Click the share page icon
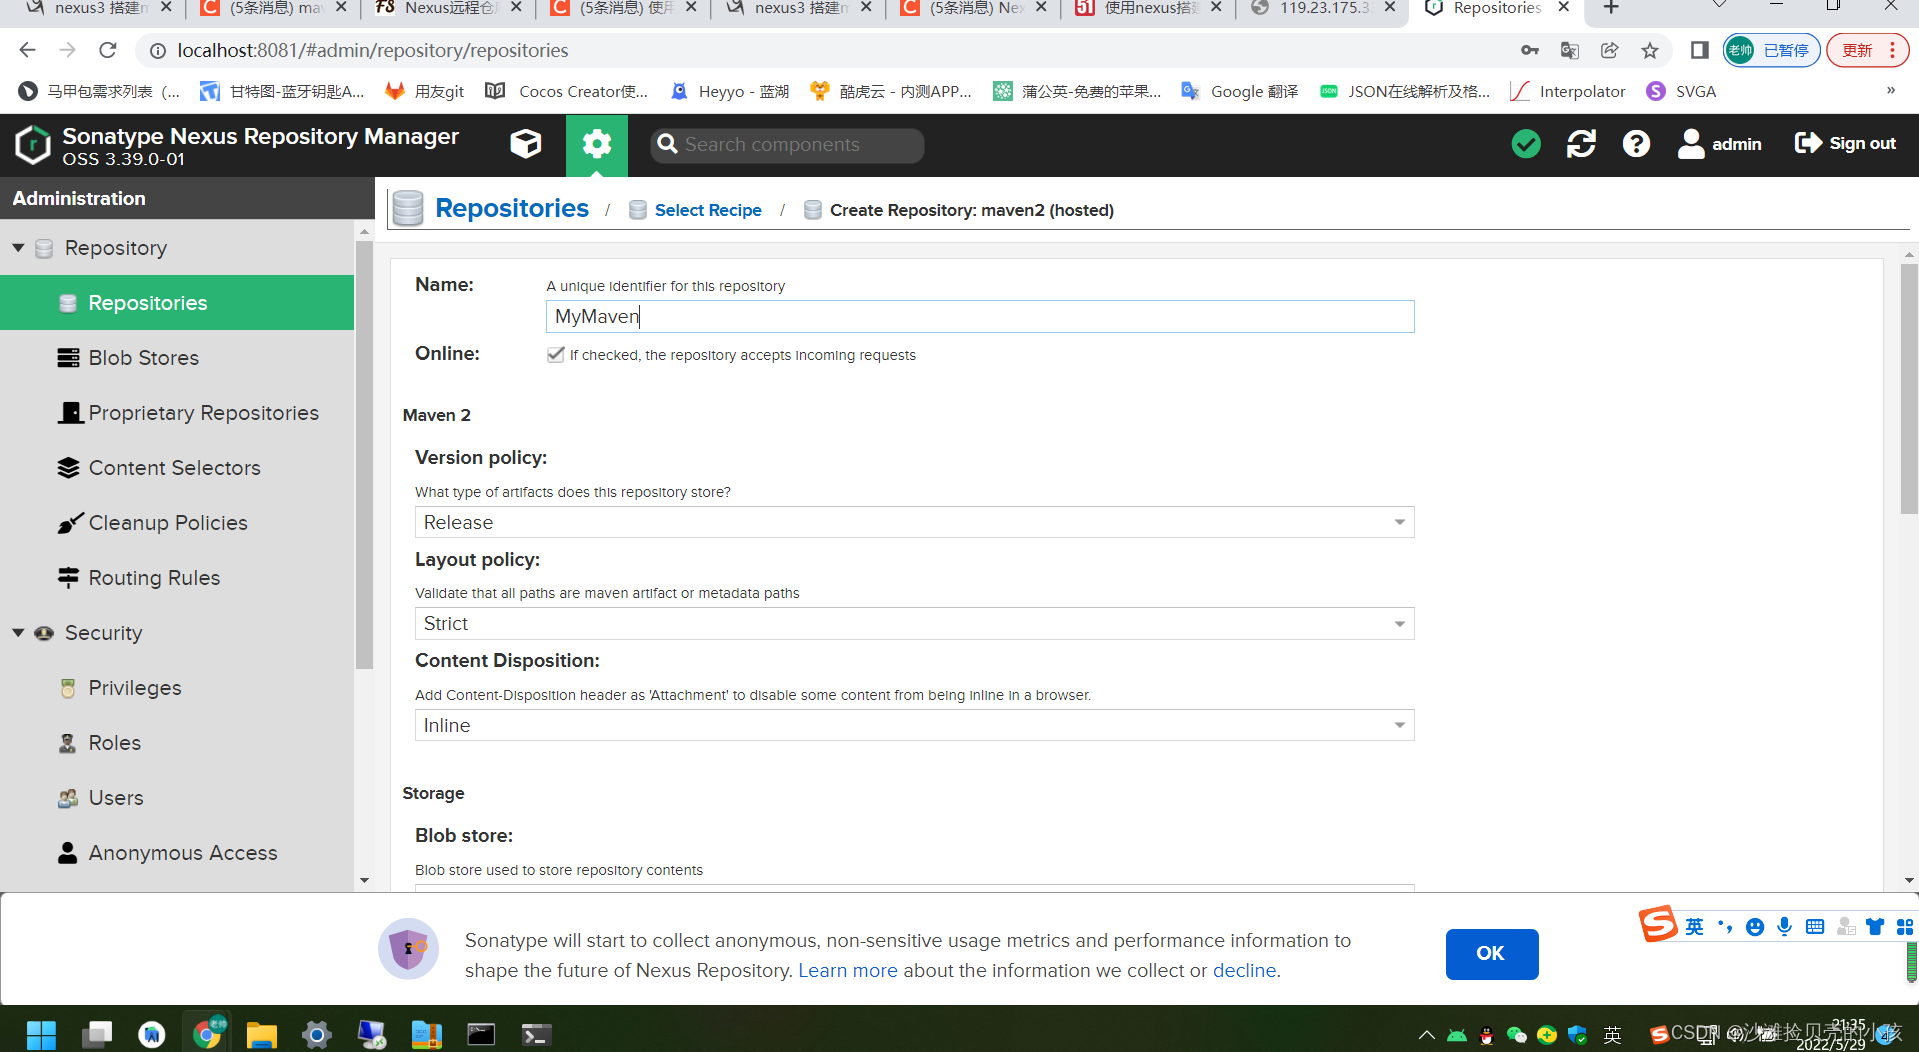This screenshot has width=1919, height=1052. pos(1609,50)
